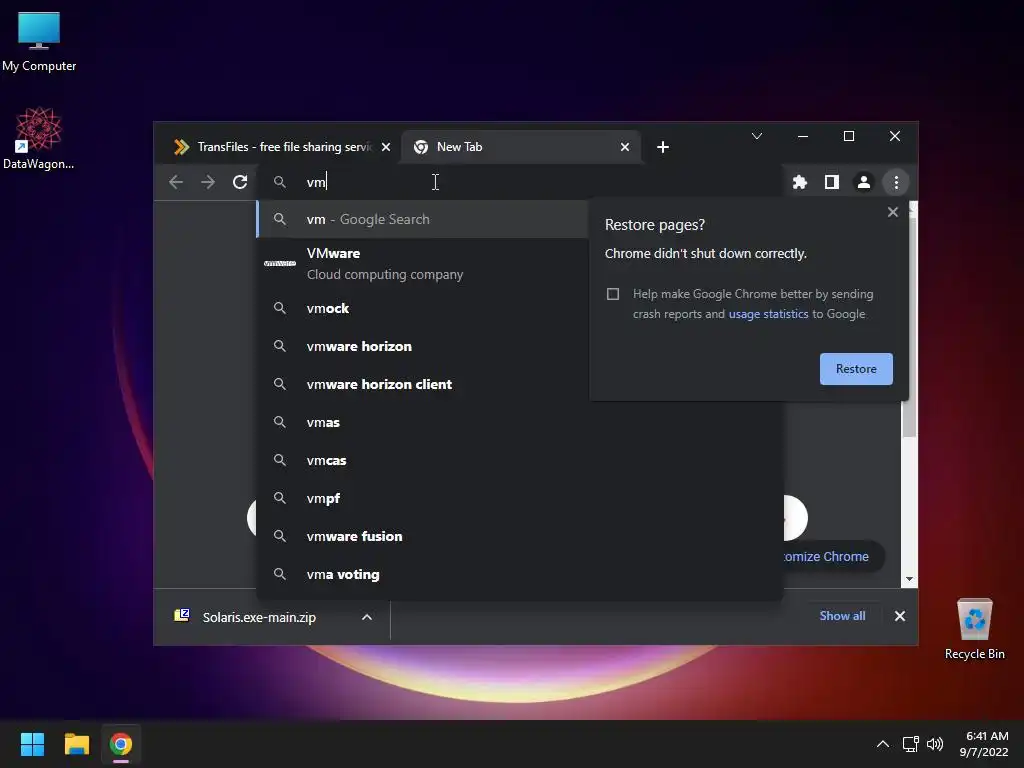Close the New Tab tab
The height and width of the screenshot is (768, 1024).
click(x=624, y=147)
